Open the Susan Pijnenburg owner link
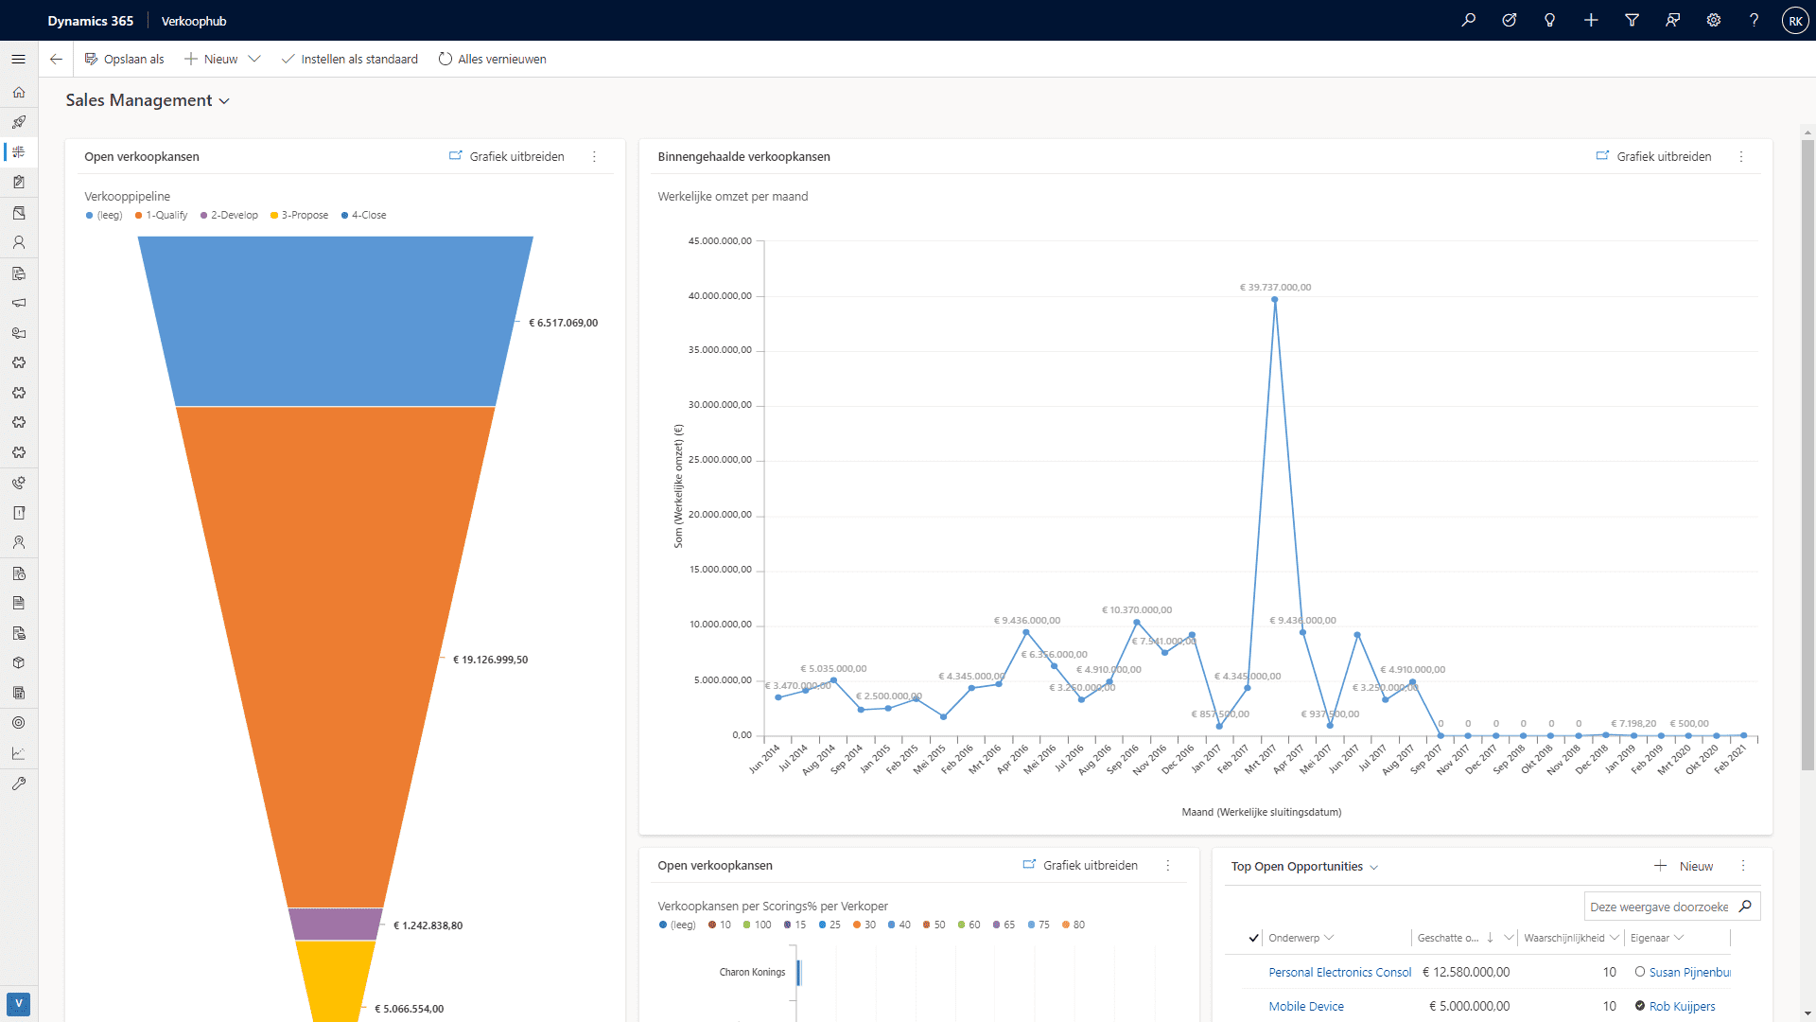This screenshot has width=1816, height=1022. (x=1690, y=972)
